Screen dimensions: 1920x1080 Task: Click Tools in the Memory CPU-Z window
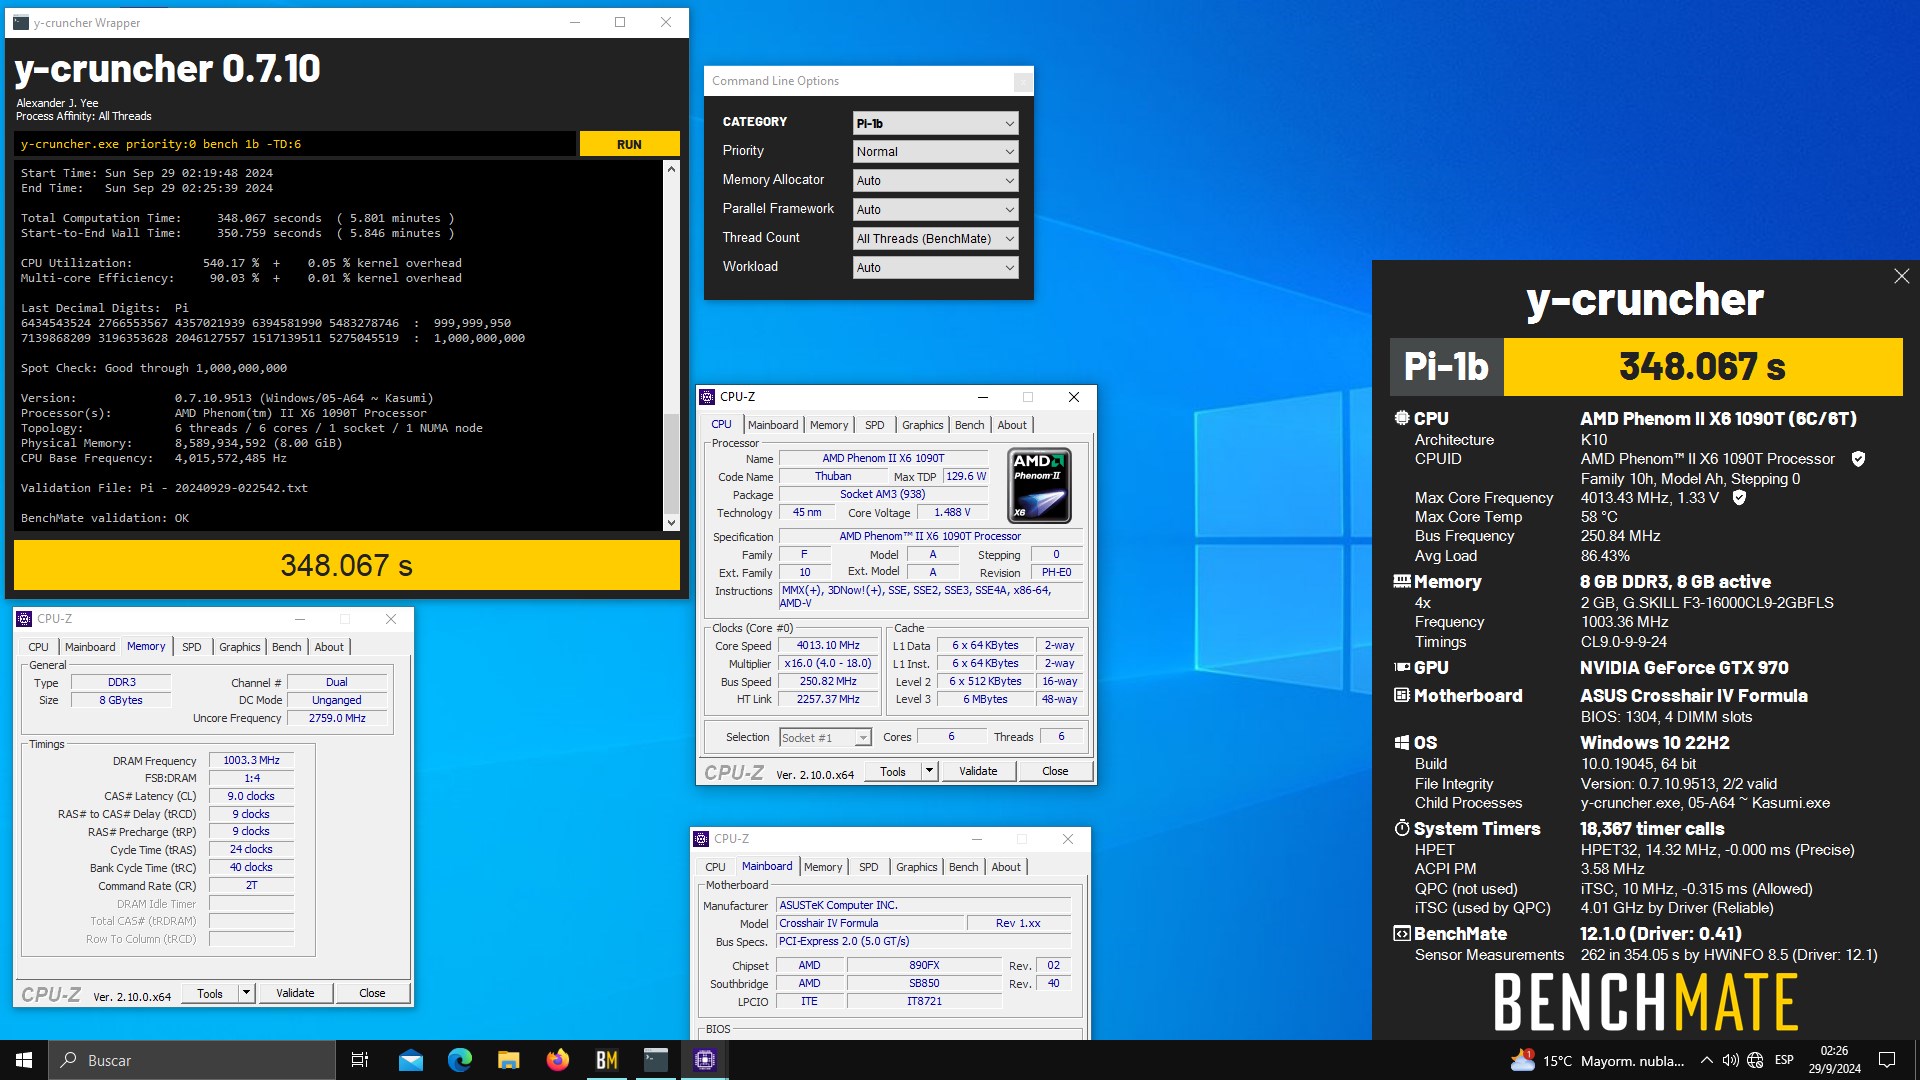pyautogui.click(x=210, y=993)
